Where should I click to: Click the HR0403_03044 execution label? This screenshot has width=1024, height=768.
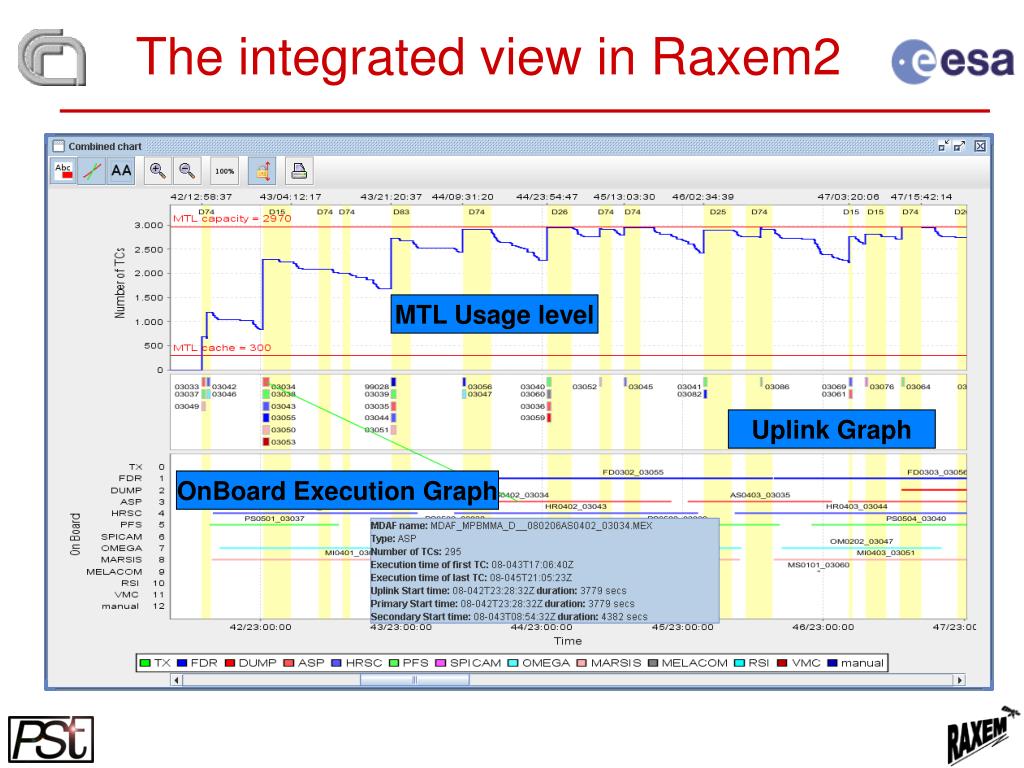click(x=857, y=506)
